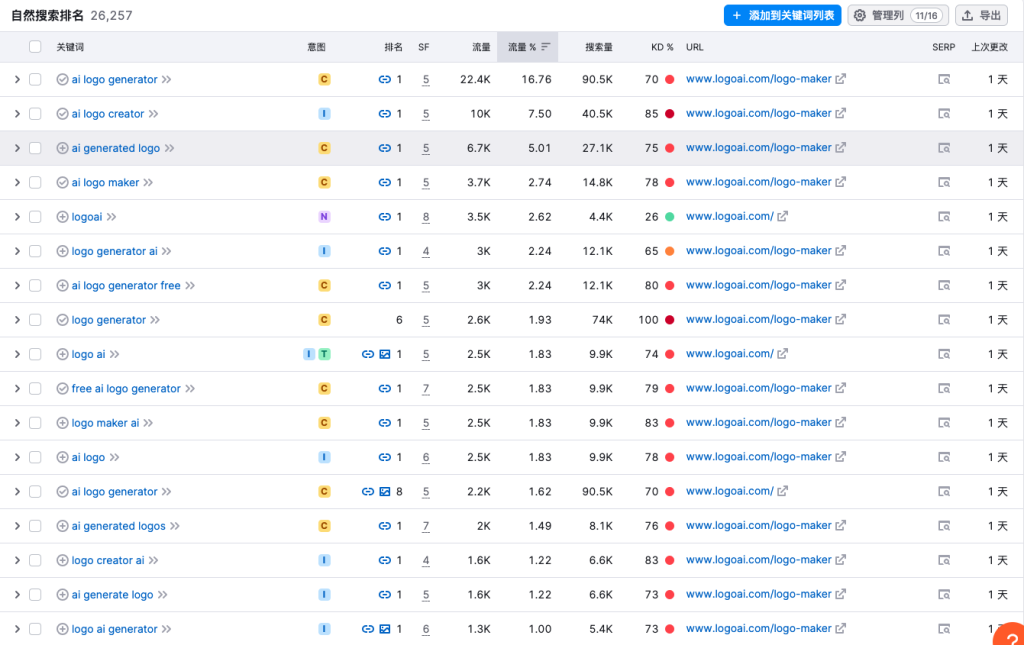View SERP snapshot for ai generated logo row

[x=944, y=148]
